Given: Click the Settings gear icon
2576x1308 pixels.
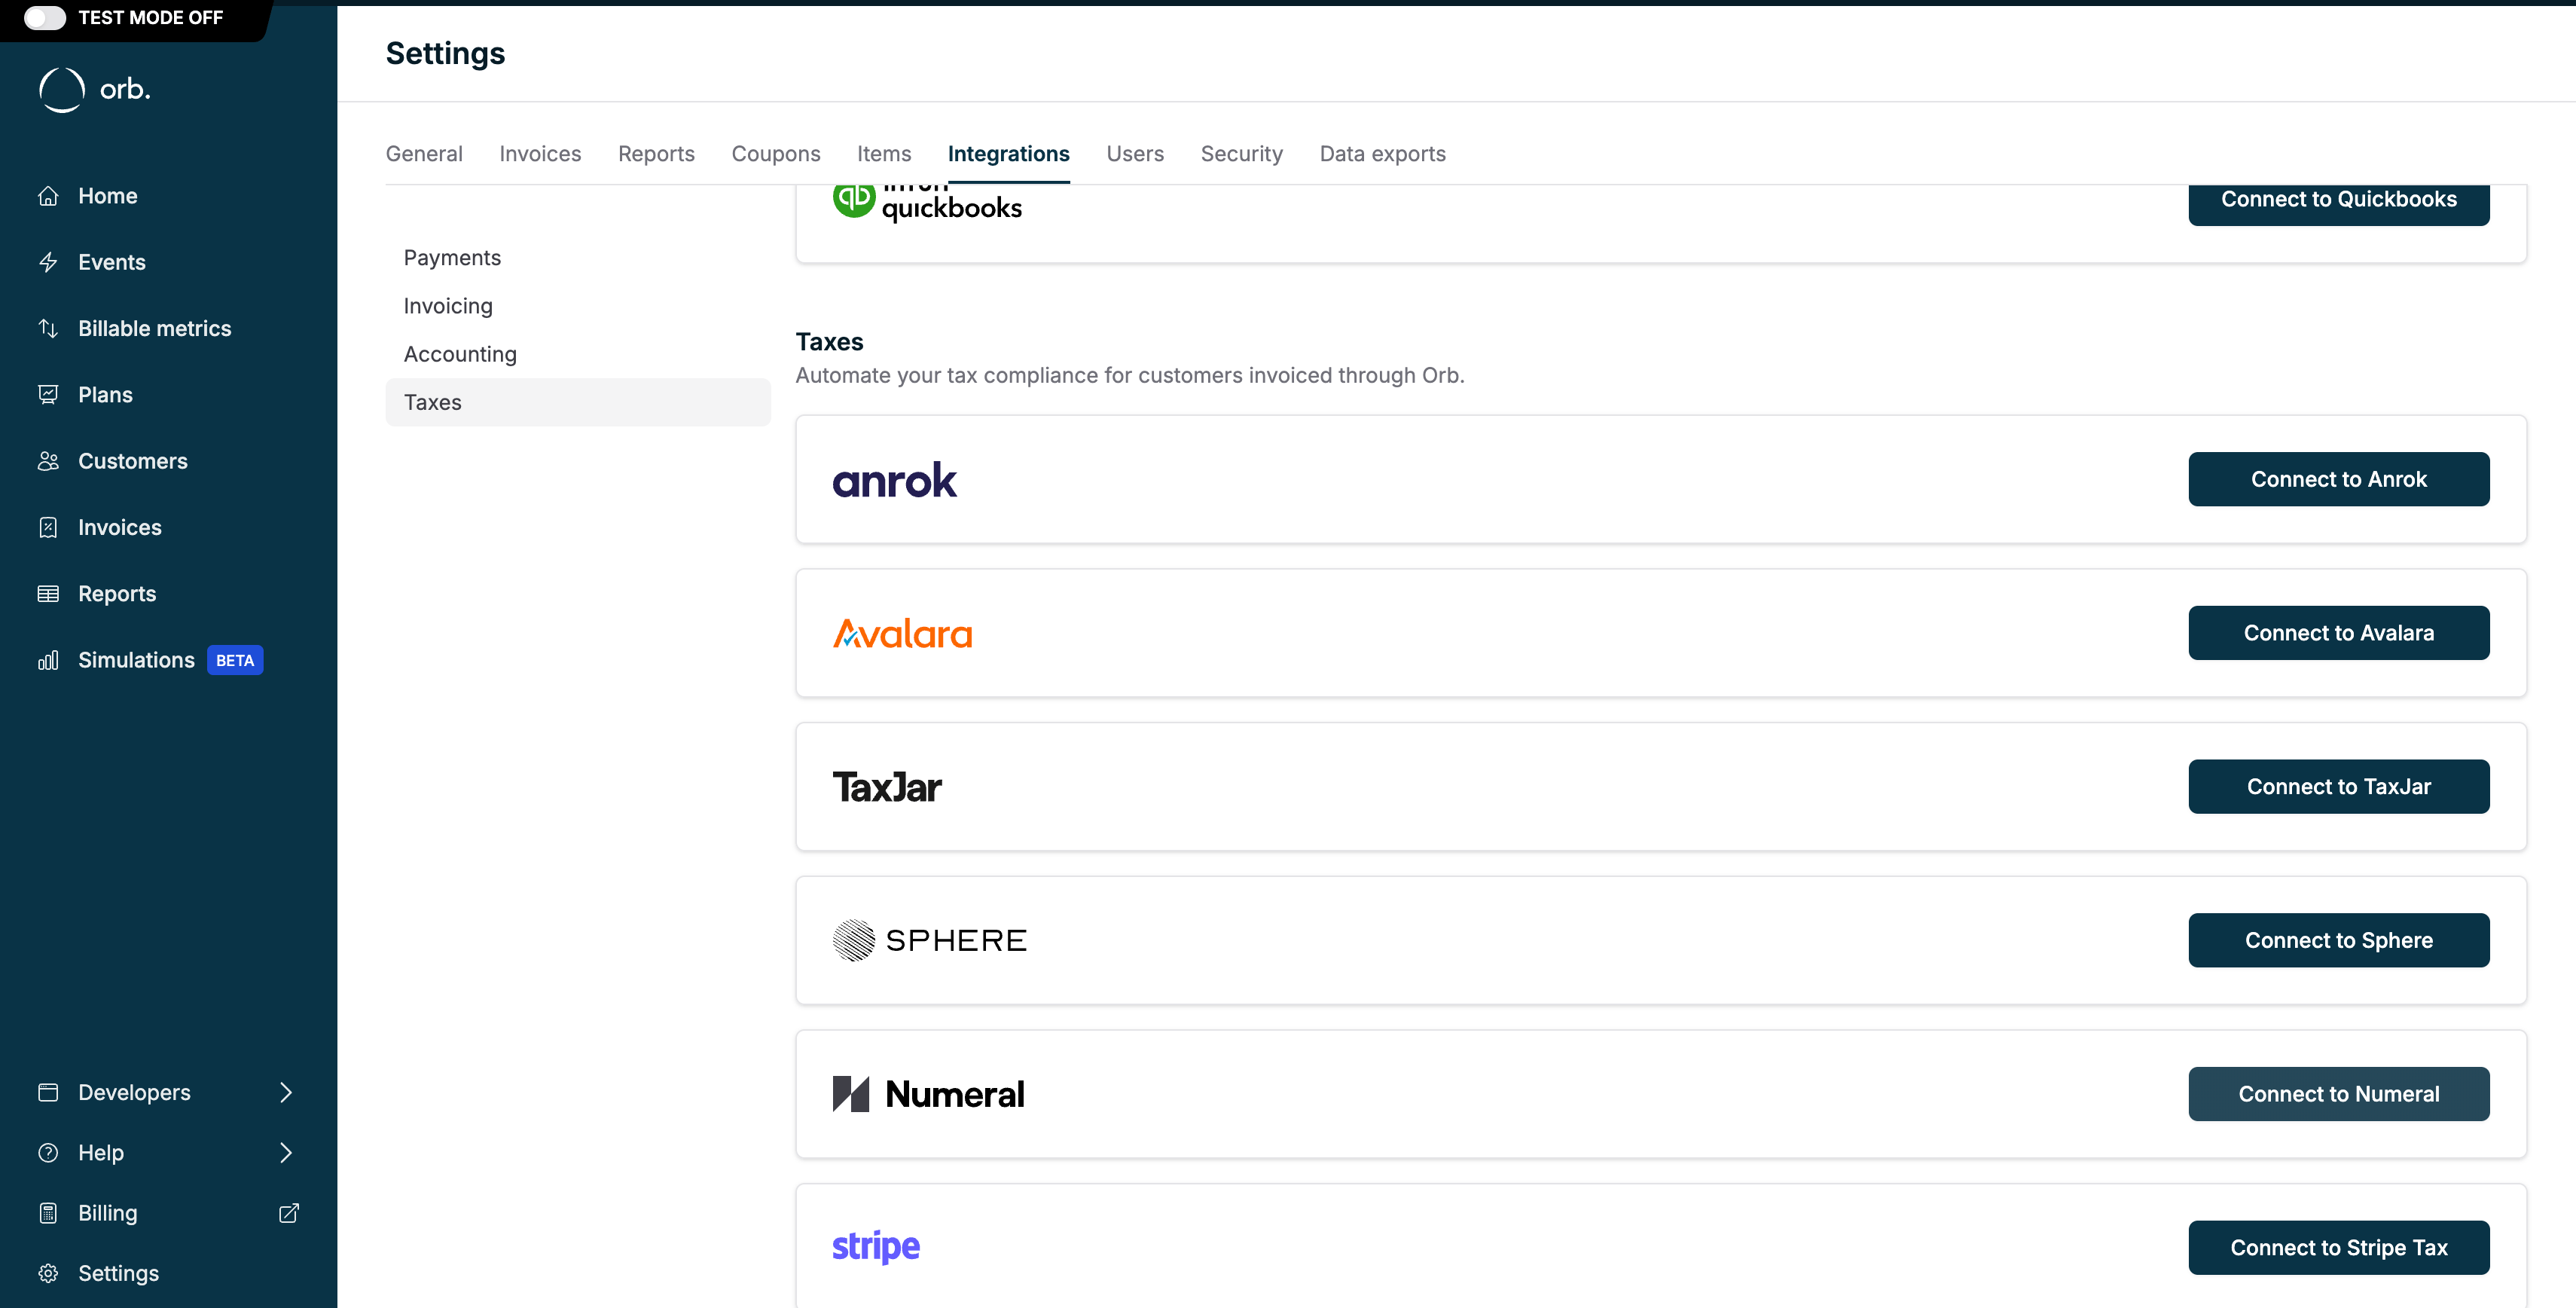Looking at the screenshot, I should 48,1273.
